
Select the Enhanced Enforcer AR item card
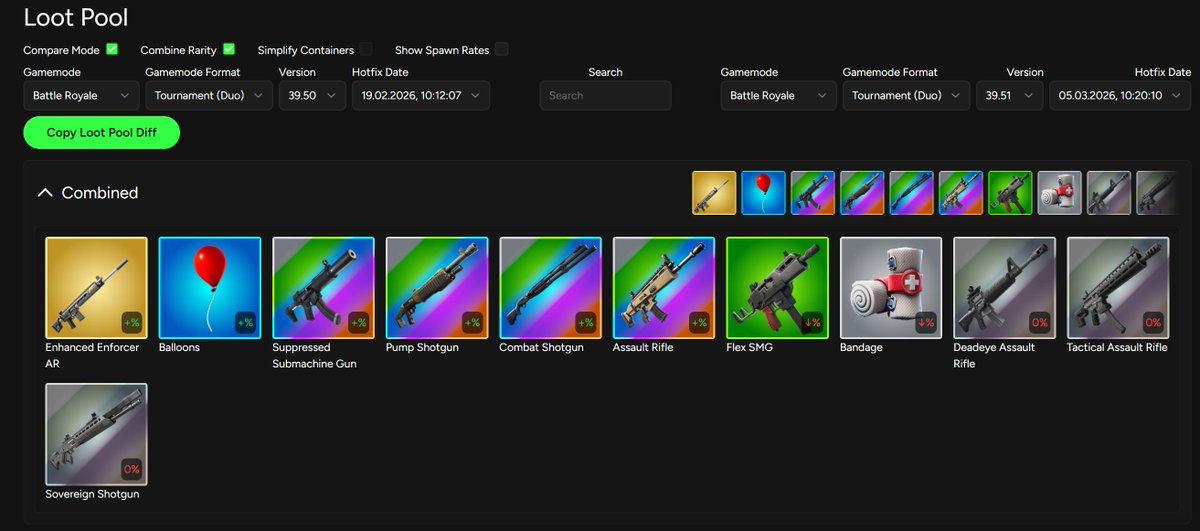coord(96,287)
